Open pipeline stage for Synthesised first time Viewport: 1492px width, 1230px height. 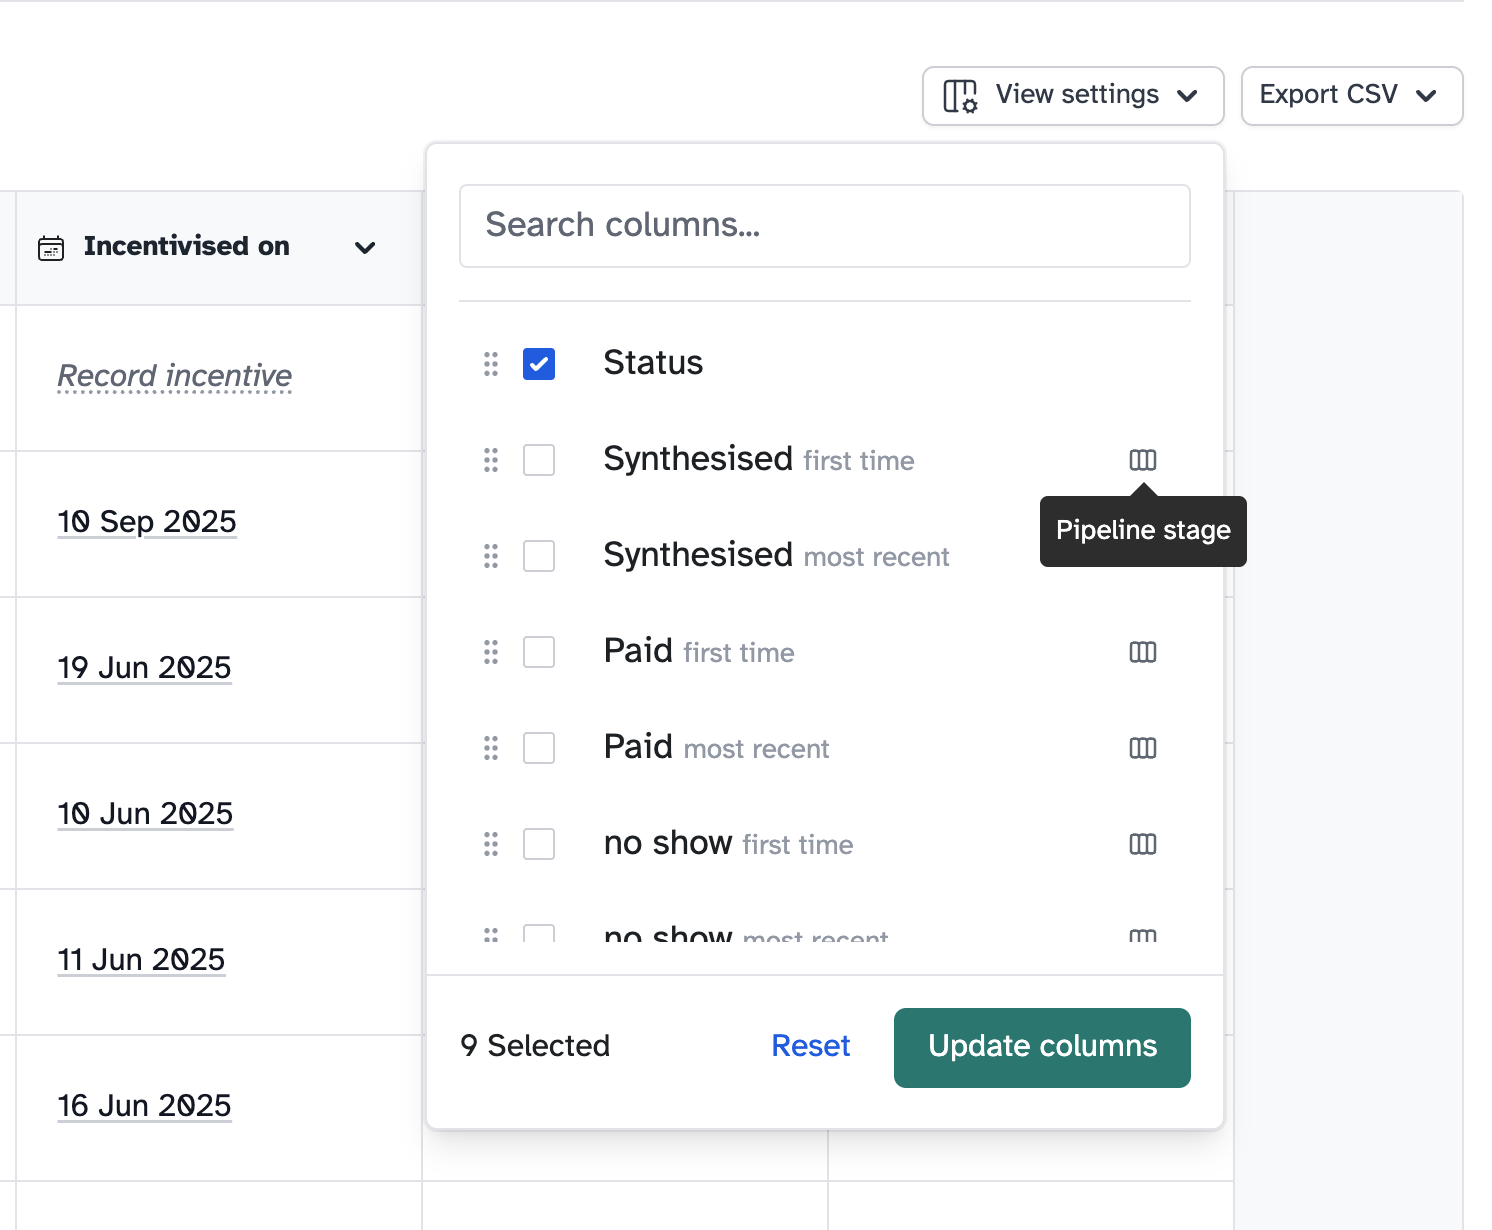point(1142,460)
